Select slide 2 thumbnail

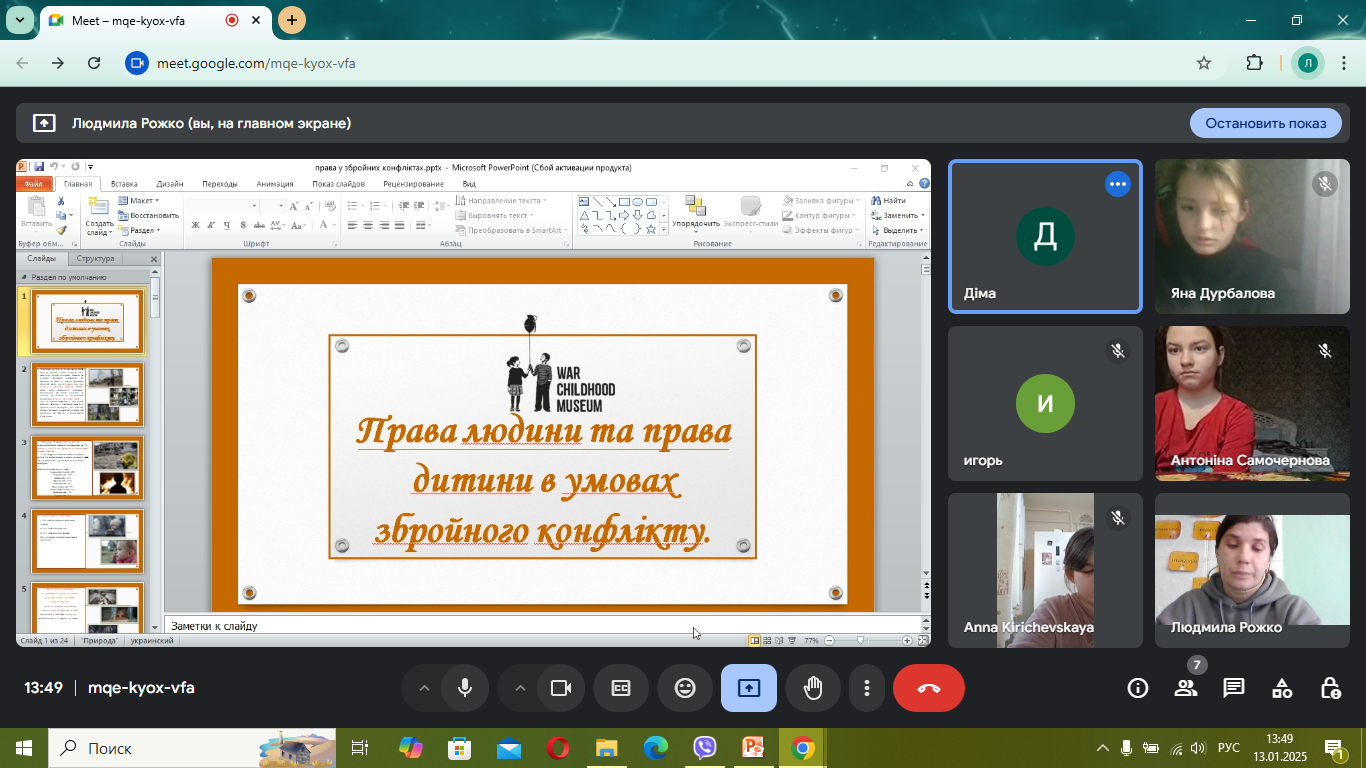pos(88,395)
